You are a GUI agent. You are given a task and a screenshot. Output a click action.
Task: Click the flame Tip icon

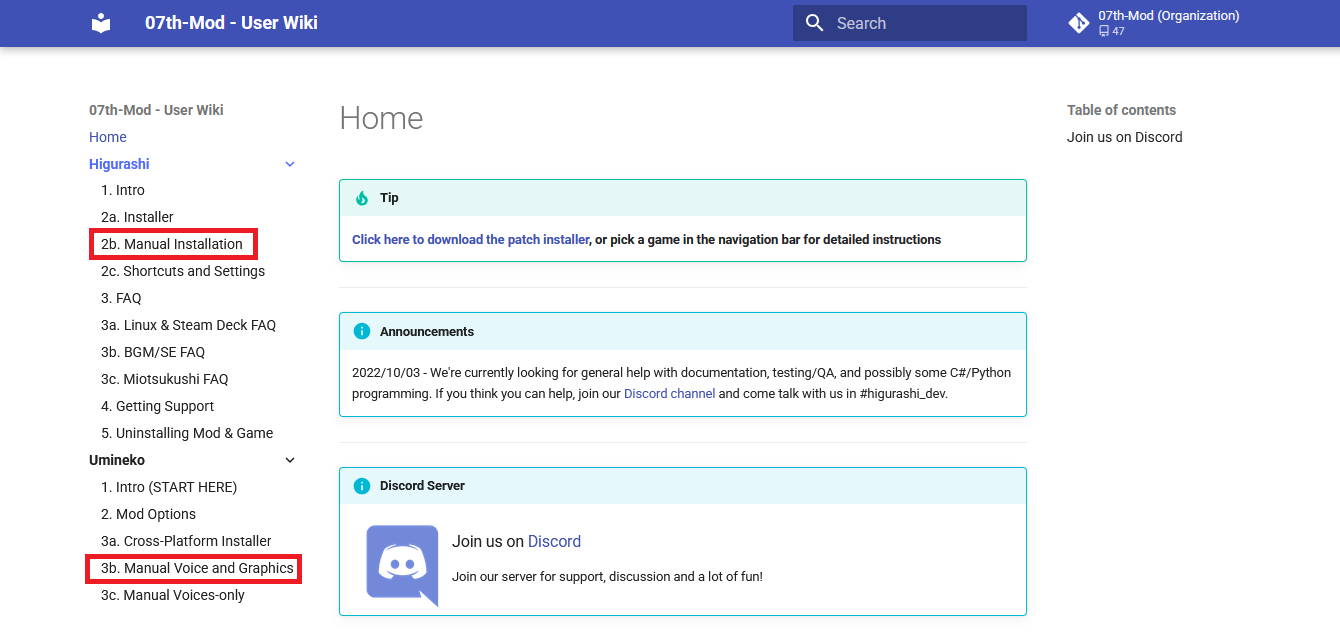click(x=362, y=198)
